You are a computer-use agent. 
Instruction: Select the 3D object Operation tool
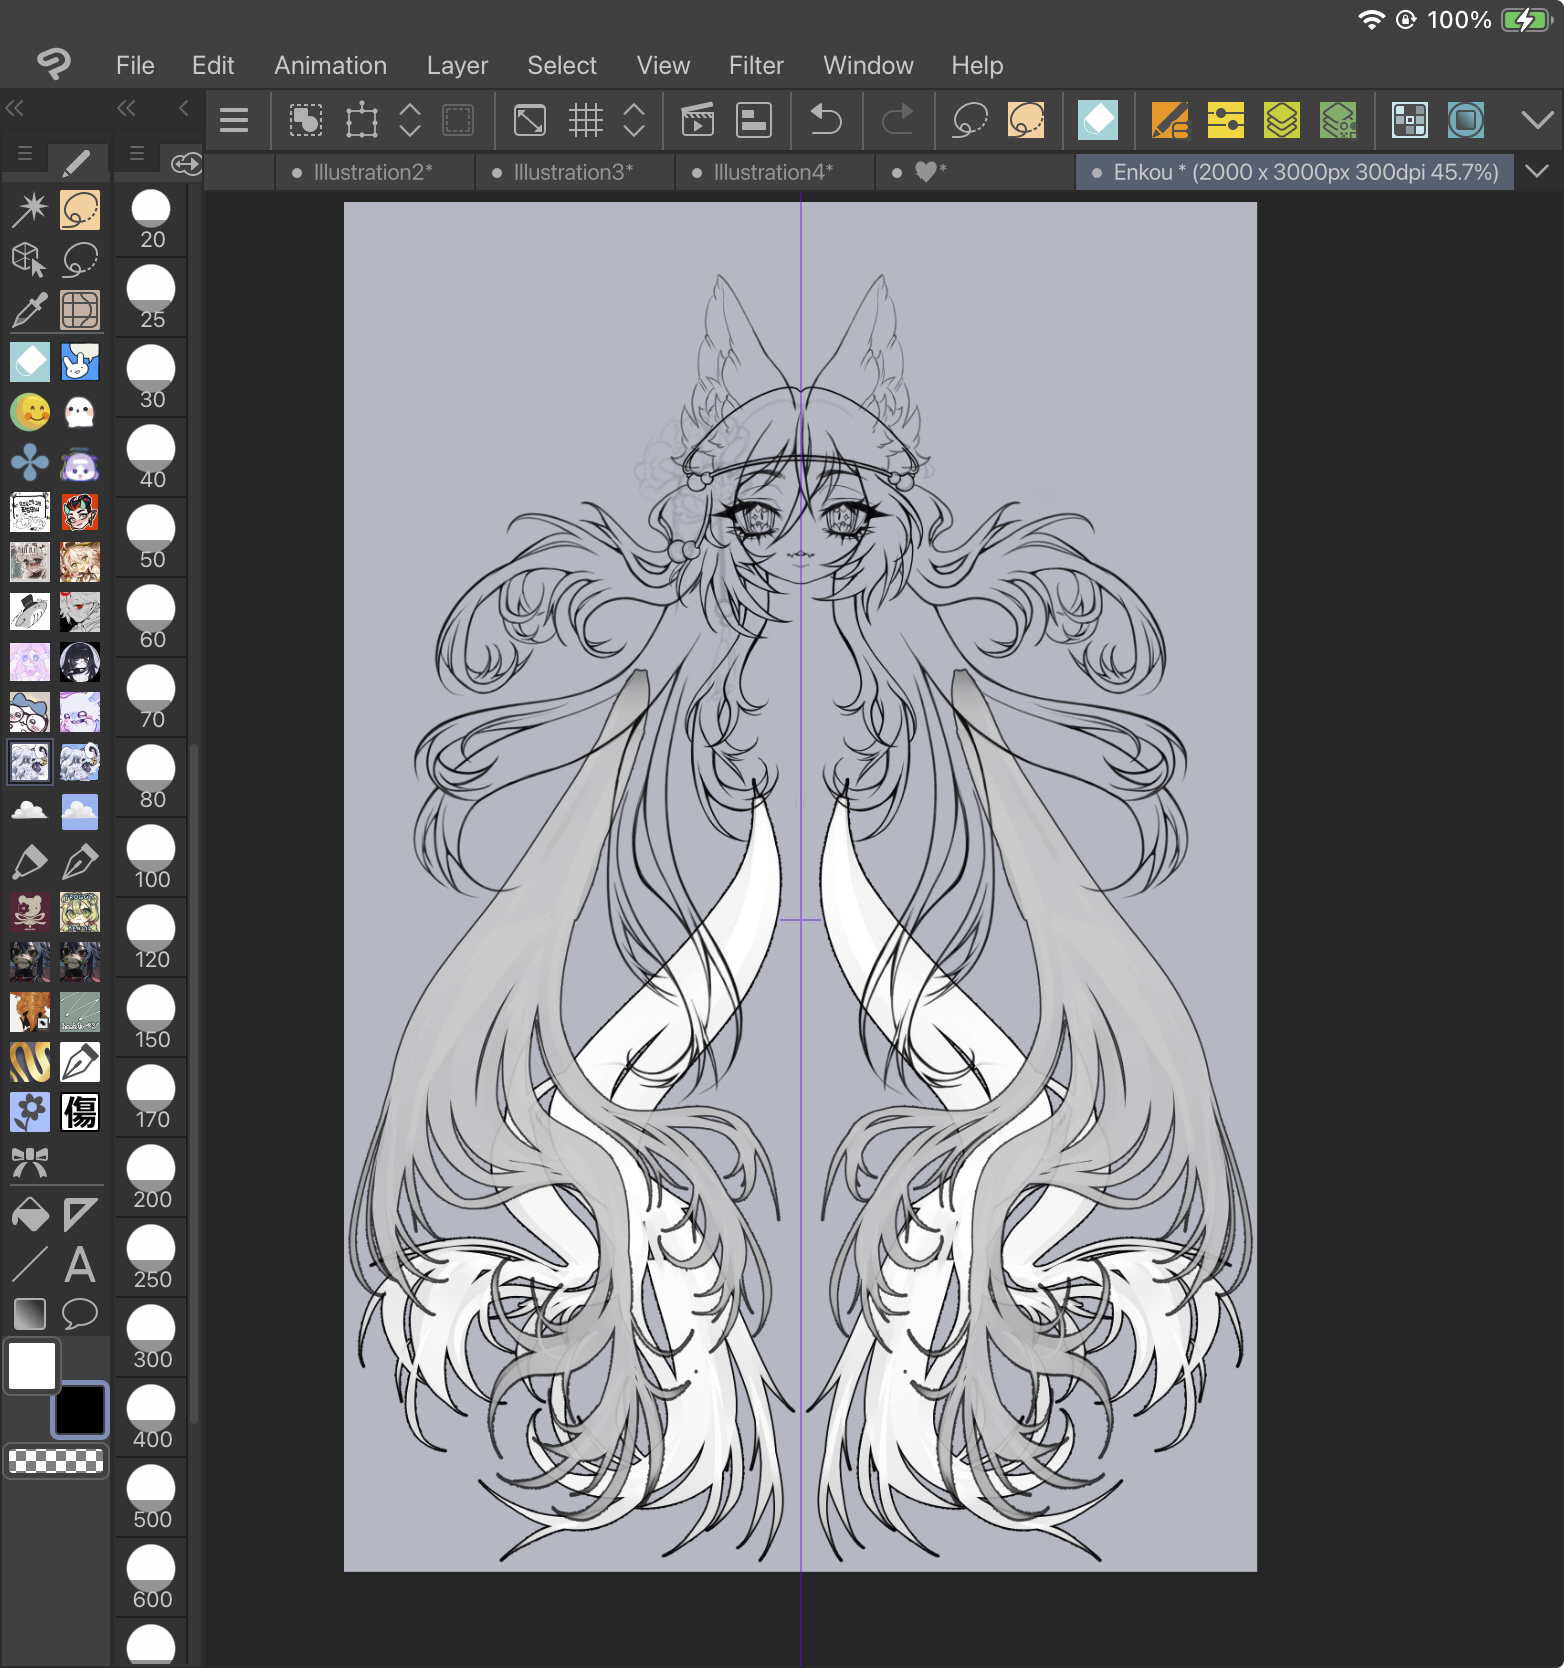(x=29, y=260)
